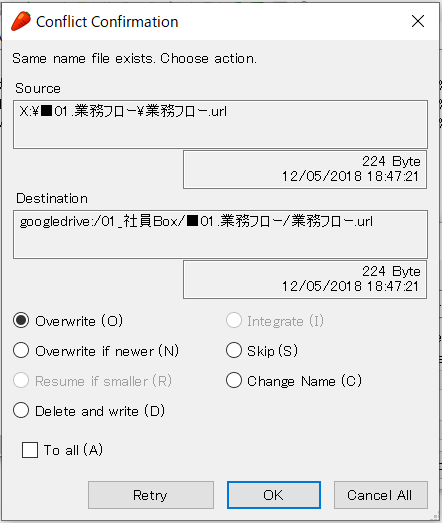Click the Conflict Confirmation title text

[x=107, y=22]
